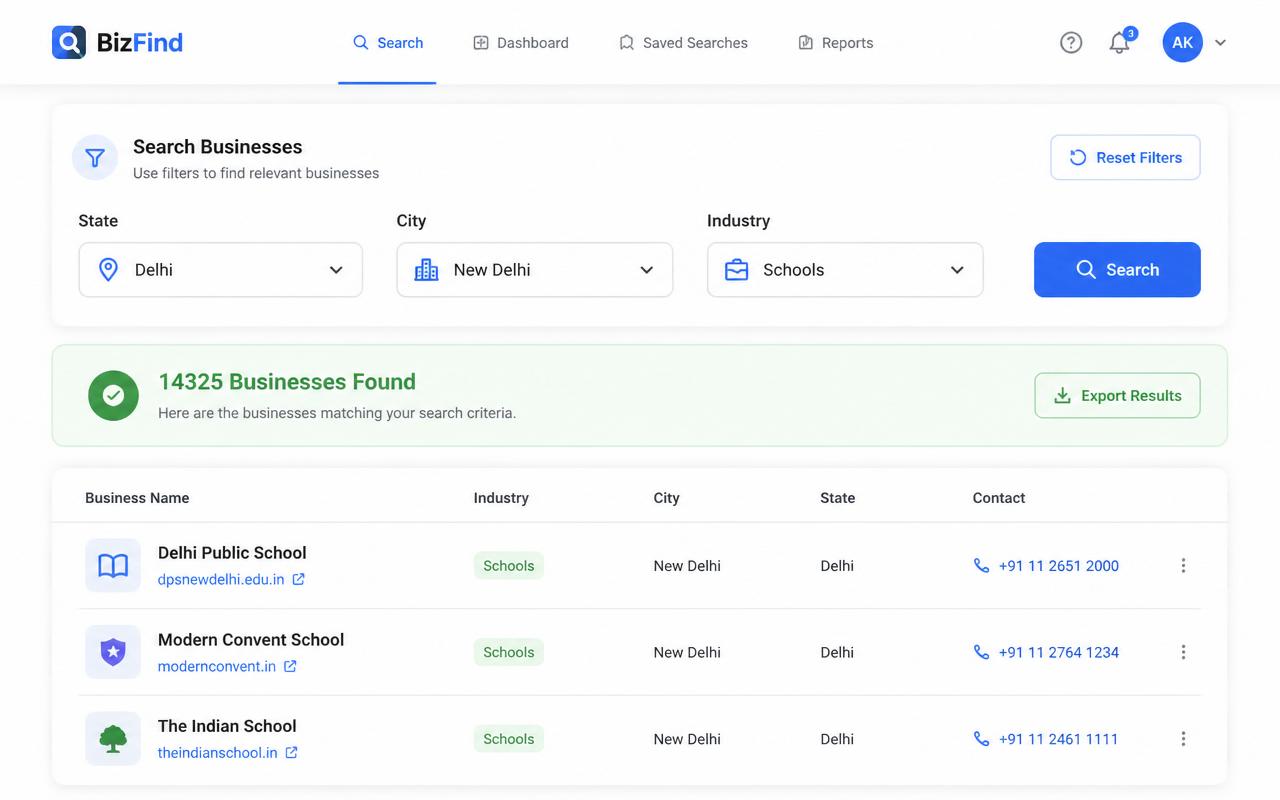Open the theindianschool.in link
The height and width of the screenshot is (800, 1280).
[218, 753]
